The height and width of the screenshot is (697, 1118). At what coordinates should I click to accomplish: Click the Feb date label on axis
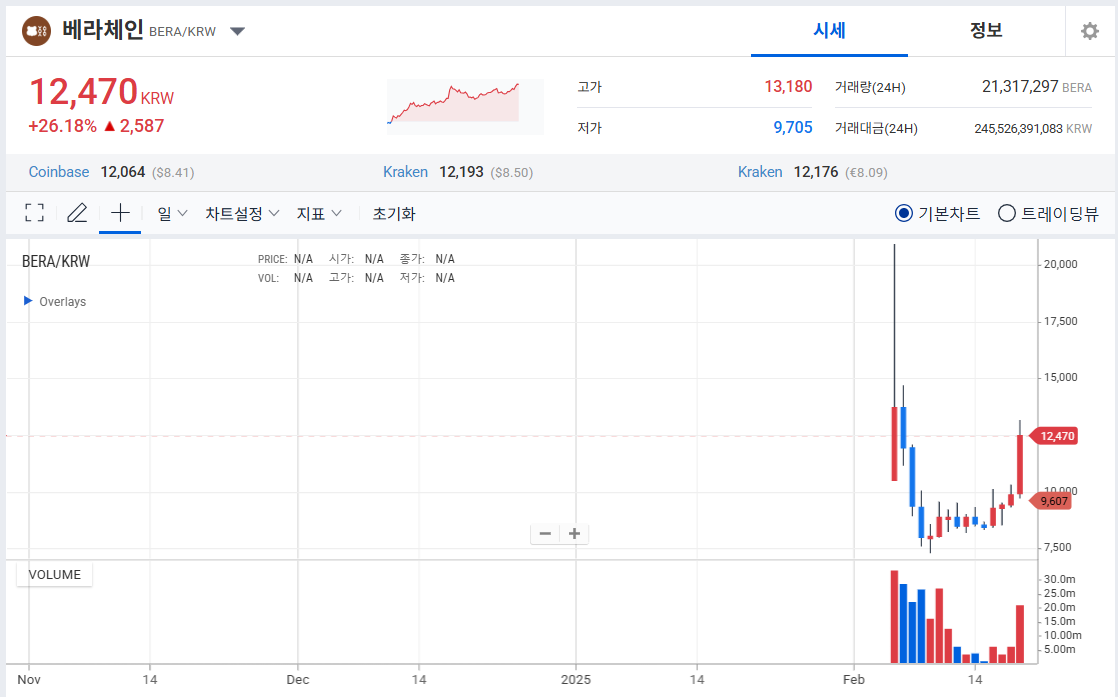[853, 679]
